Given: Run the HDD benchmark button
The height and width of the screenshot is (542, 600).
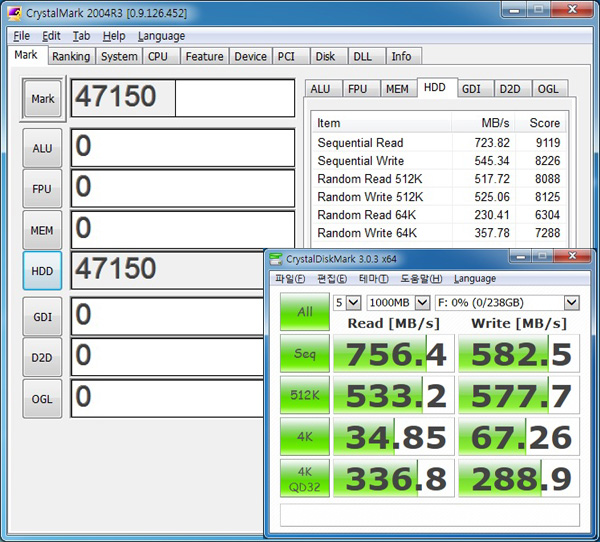Looking at the screenshot, I should tap(42, 271).
